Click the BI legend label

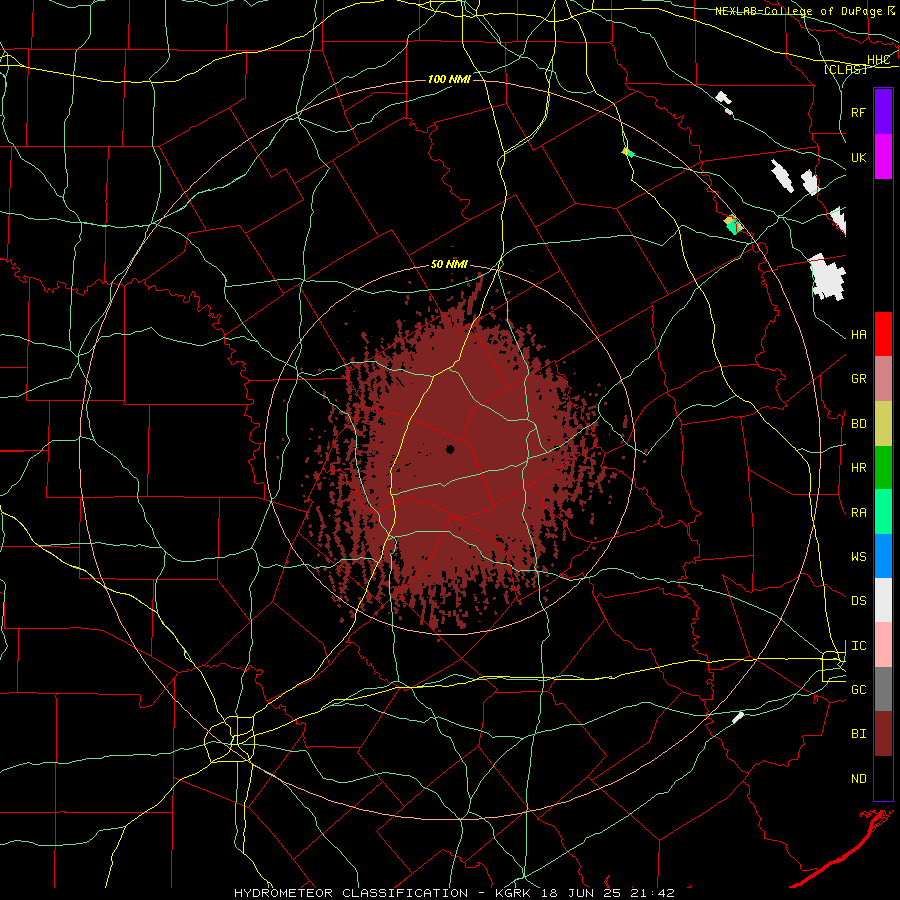point(859,734)
